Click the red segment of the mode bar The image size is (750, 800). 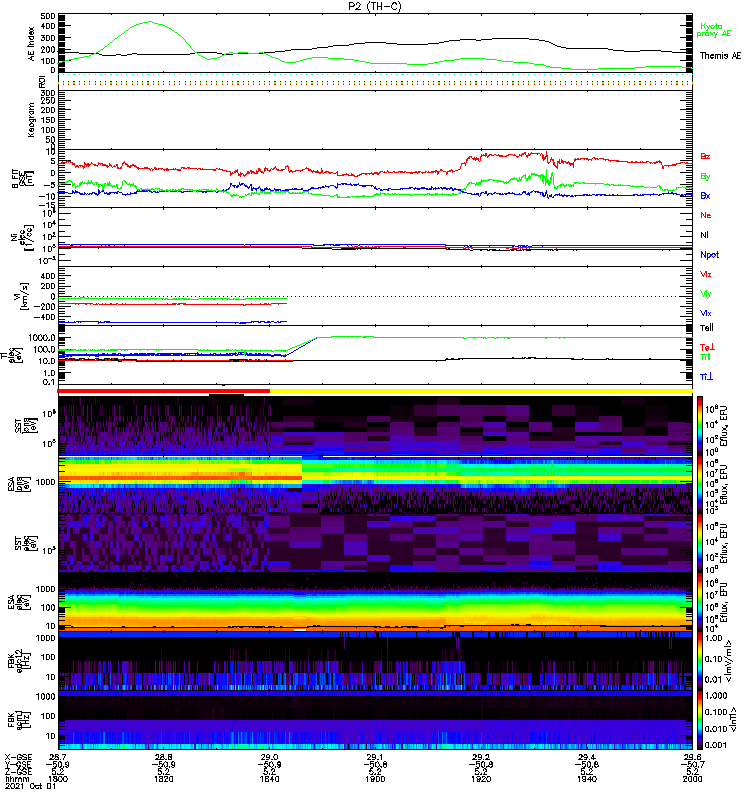click(163, 391)
